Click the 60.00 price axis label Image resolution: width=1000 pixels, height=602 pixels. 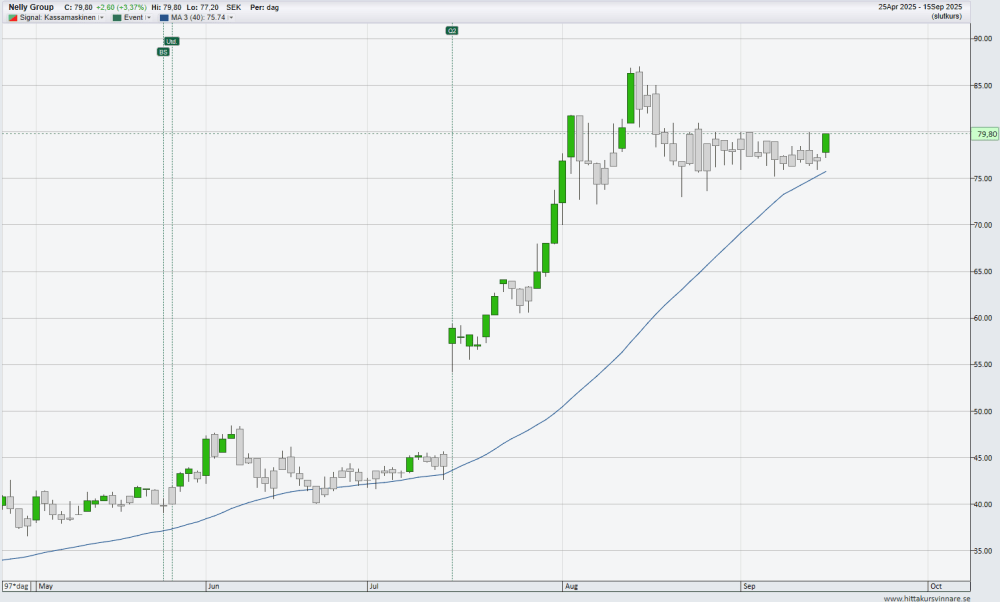pyautogui.click(x=982, y=318)
